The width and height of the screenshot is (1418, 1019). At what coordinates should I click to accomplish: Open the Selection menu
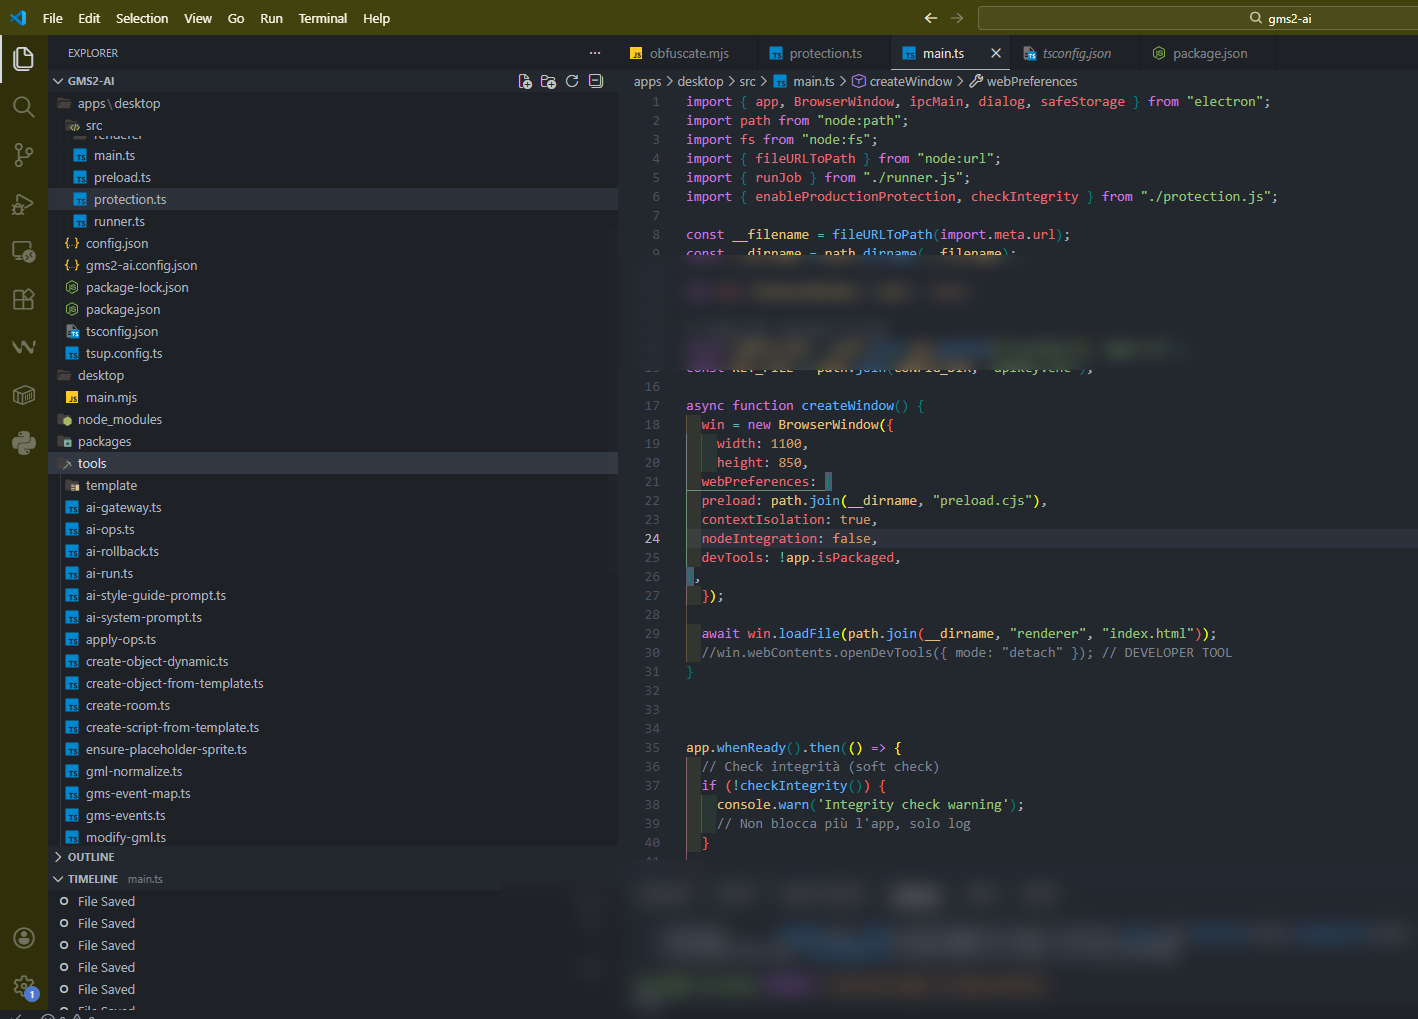(142, 18)
